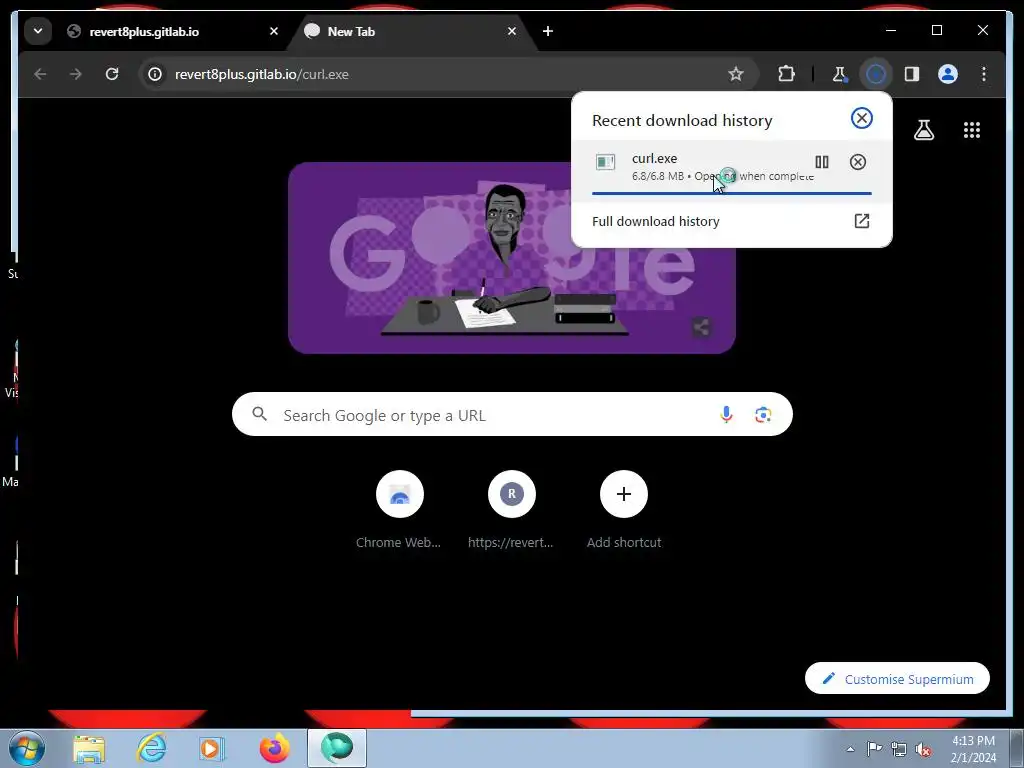Open the profile avatar menu
This screenshot has height=768, width=1024.
pyautogui.click(x=948, y=74)
